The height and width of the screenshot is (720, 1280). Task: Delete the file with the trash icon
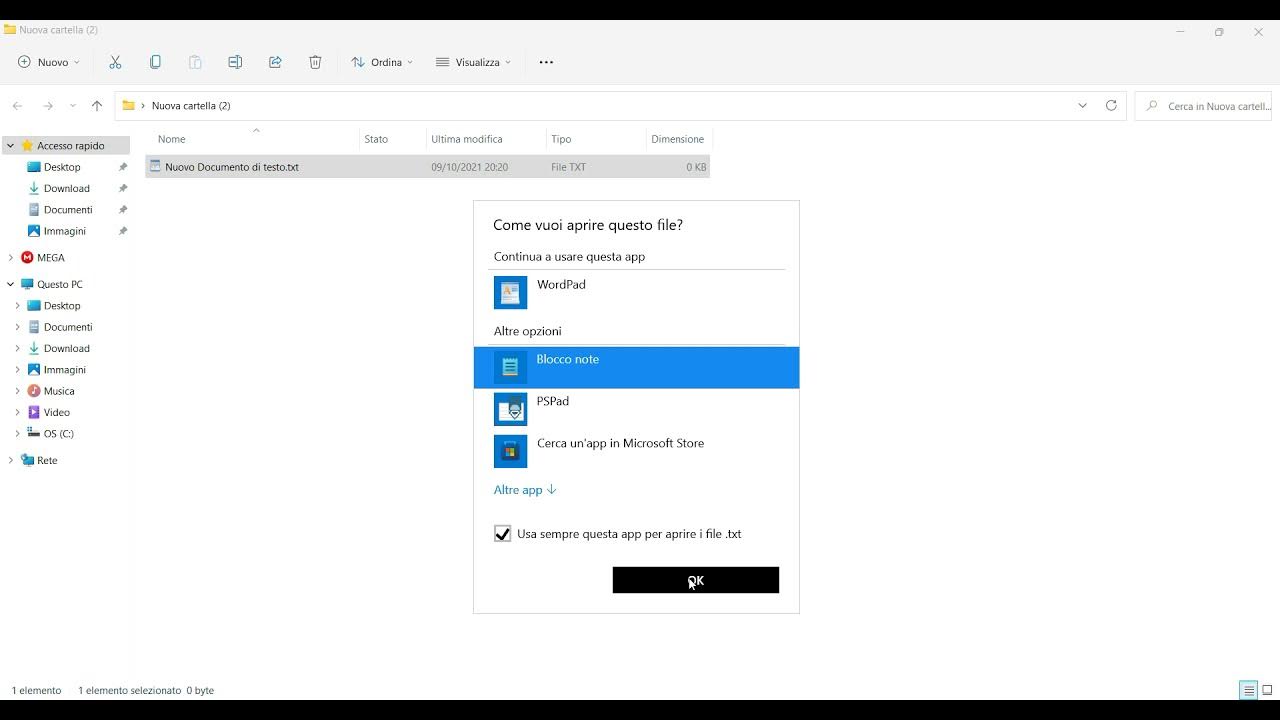point(315,62)
